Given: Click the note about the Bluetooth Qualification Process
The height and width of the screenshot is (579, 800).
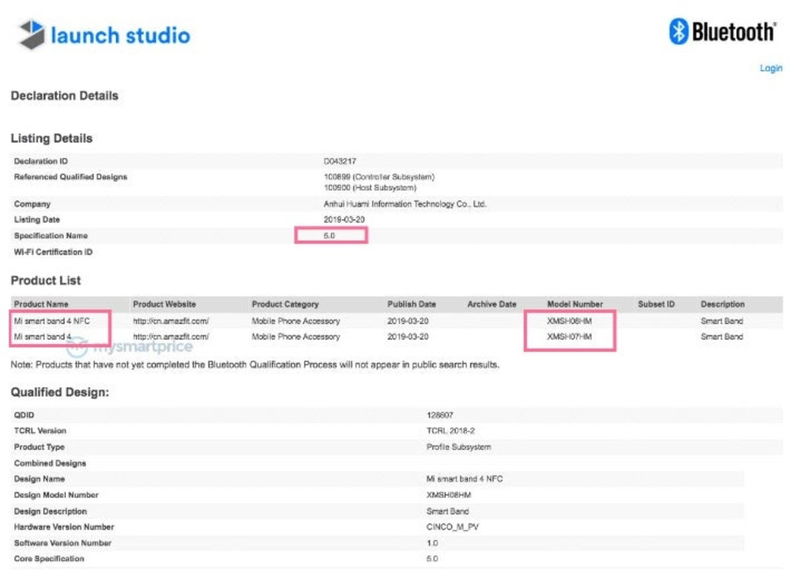Looking at the screenshot, I should point(255,365).
